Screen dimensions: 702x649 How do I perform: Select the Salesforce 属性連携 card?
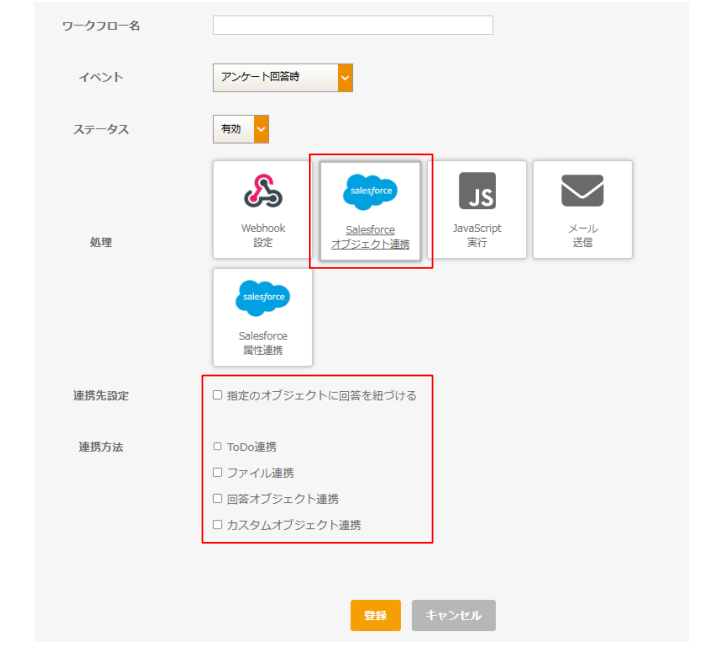click(x=262, y=317)
